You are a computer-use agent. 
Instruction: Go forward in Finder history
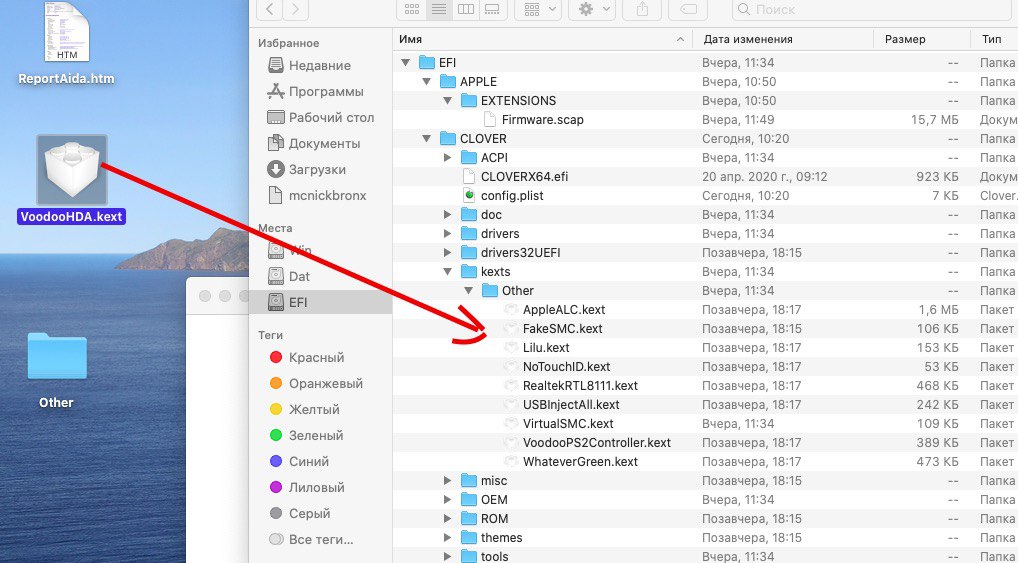coord(295,9)
